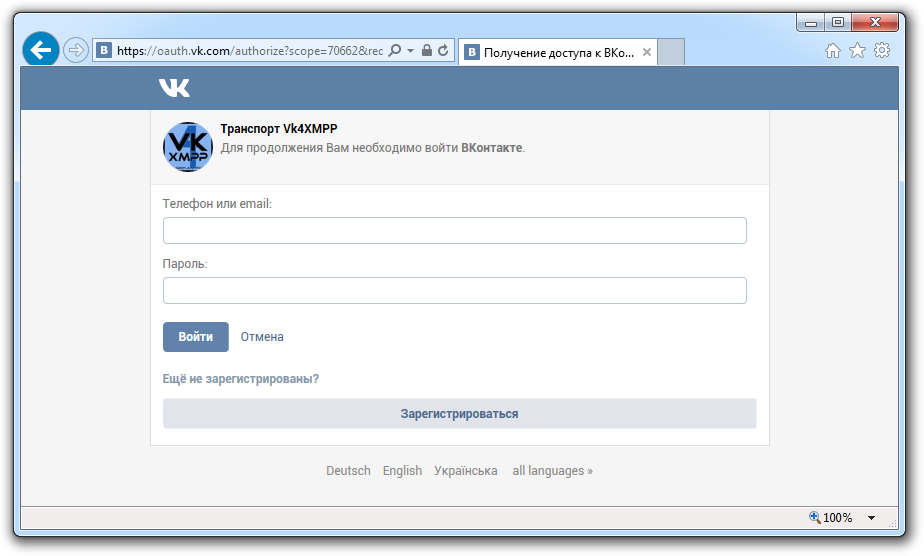
Task: Click the Телефон или email input field
Action: point(454,231)
